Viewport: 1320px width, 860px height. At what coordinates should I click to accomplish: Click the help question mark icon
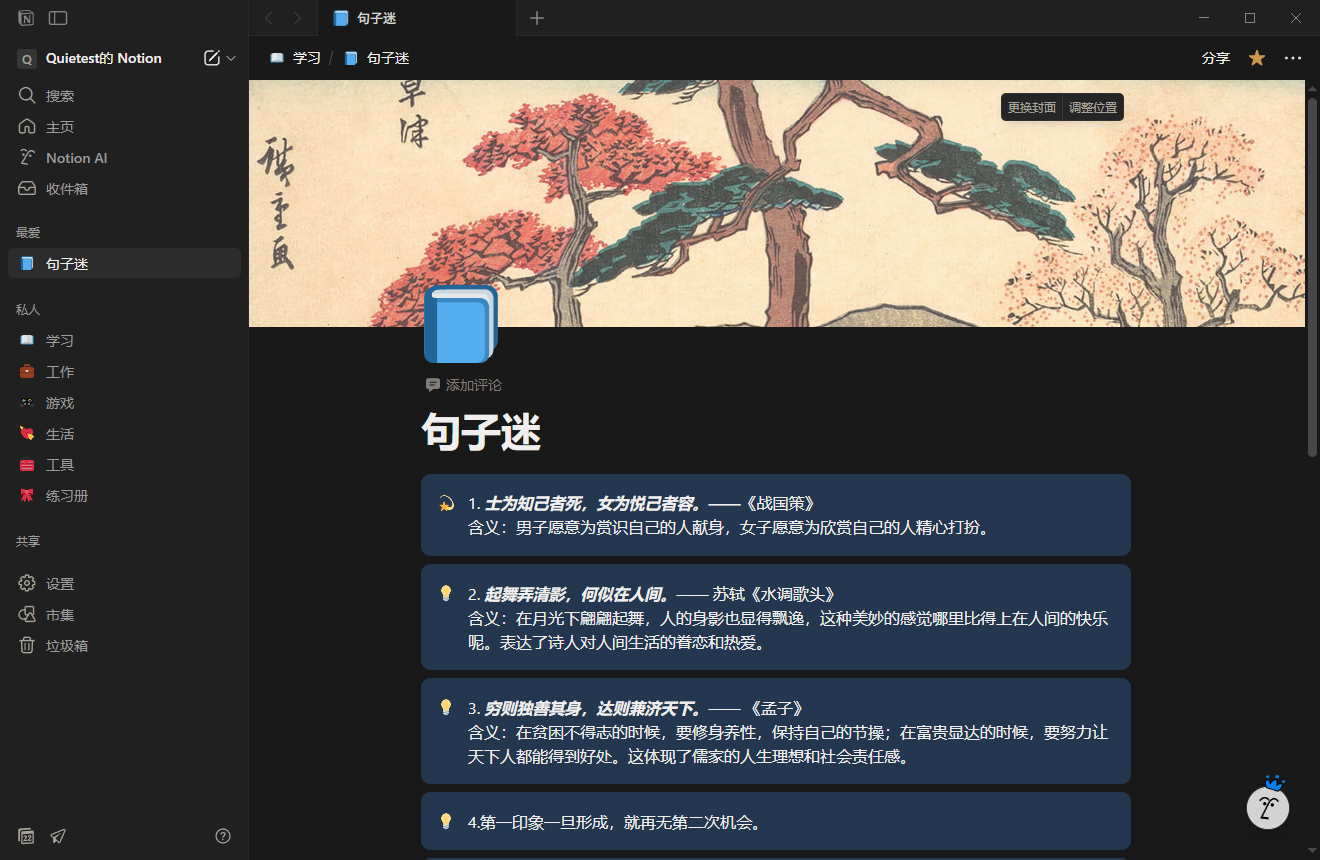(222, 836)
